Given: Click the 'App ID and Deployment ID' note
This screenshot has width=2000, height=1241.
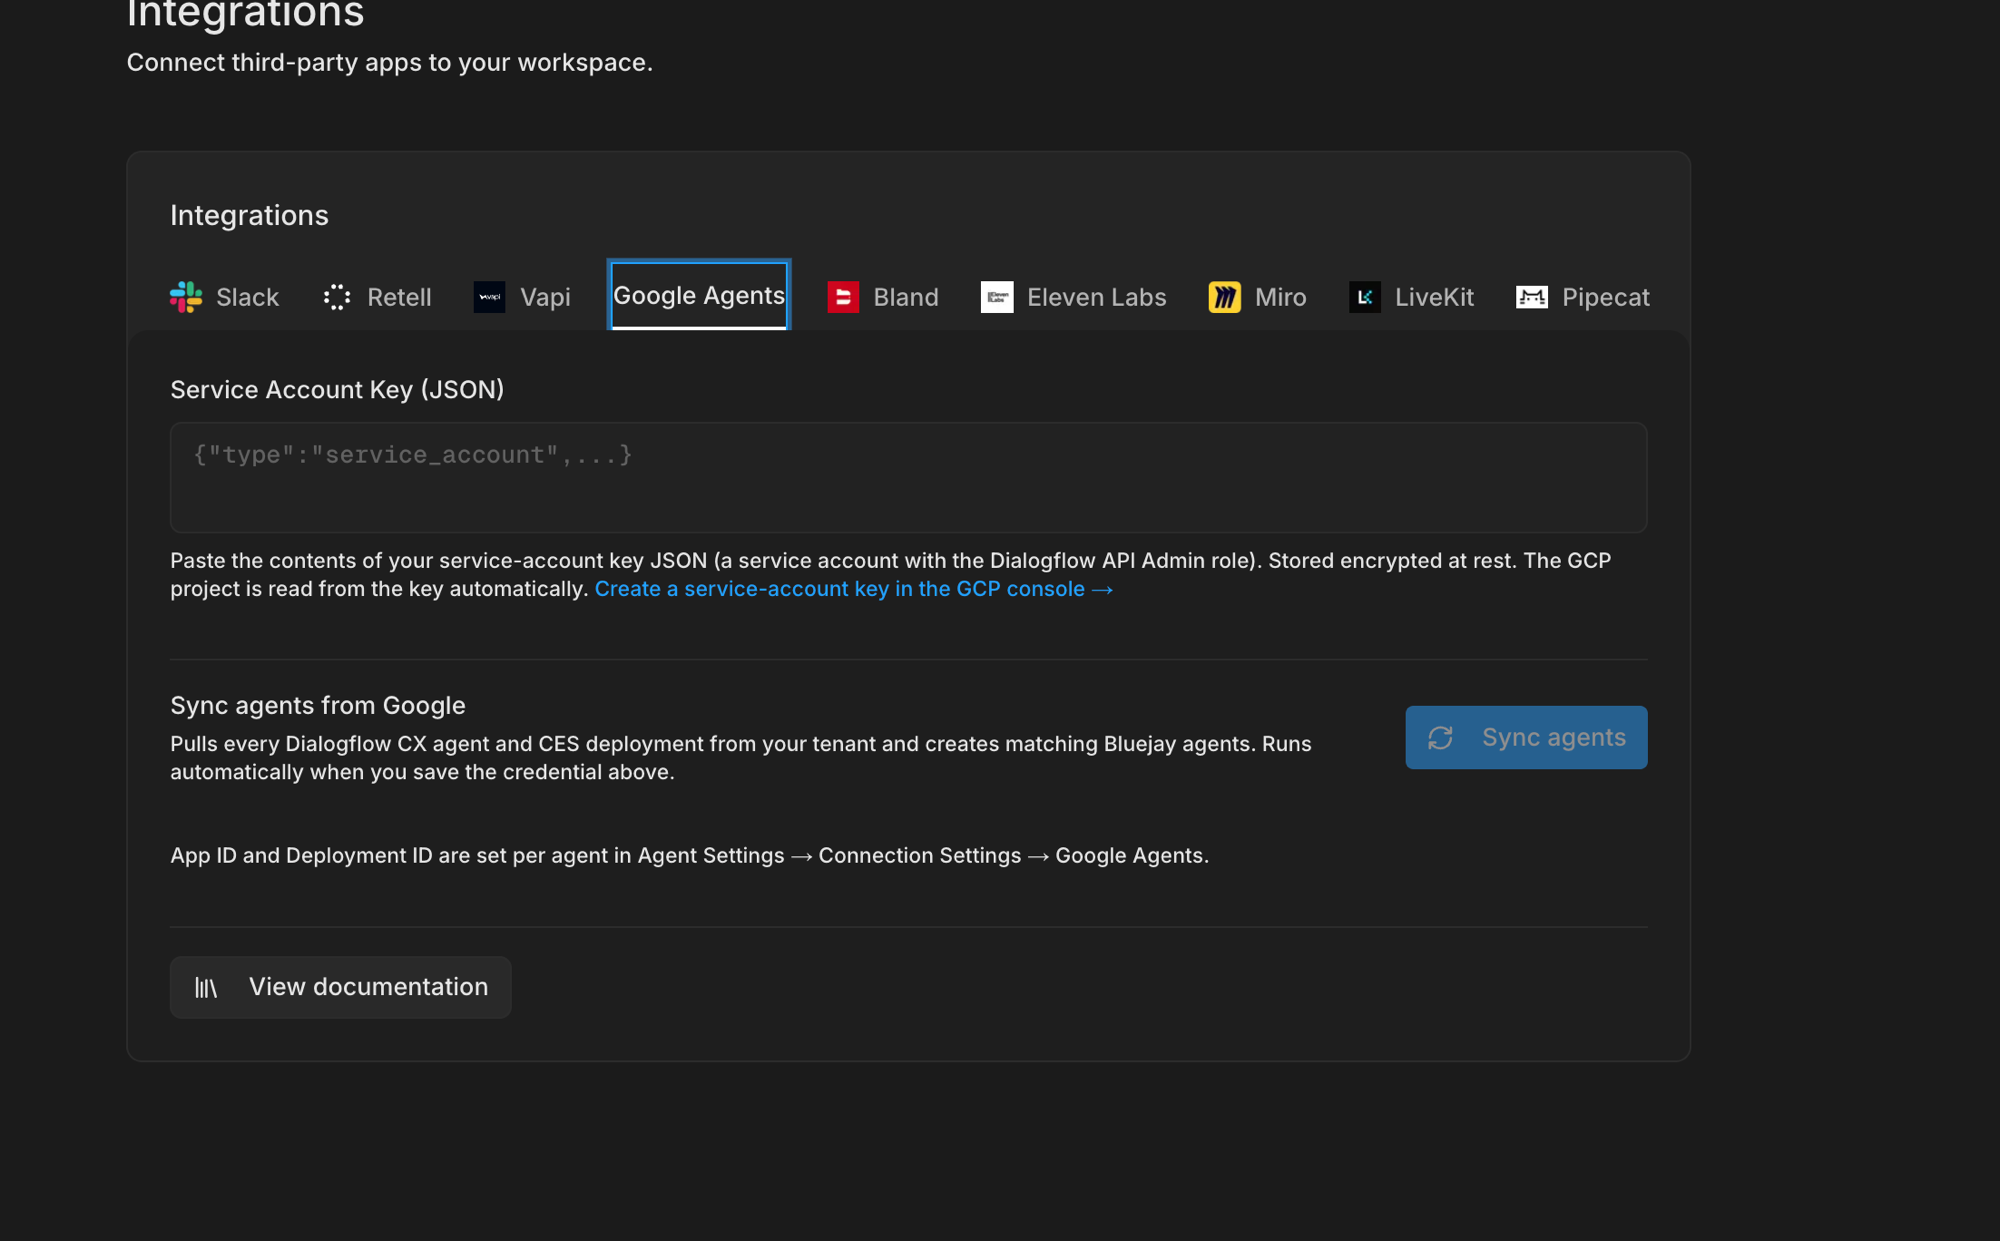Looking at the screenshot, I should [689, 855].
